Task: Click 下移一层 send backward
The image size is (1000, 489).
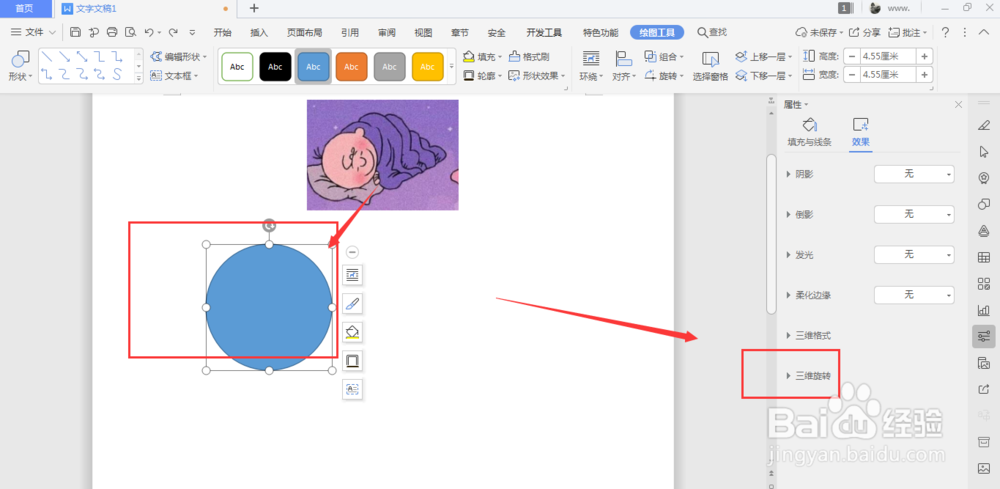Action: coord(763,75)
